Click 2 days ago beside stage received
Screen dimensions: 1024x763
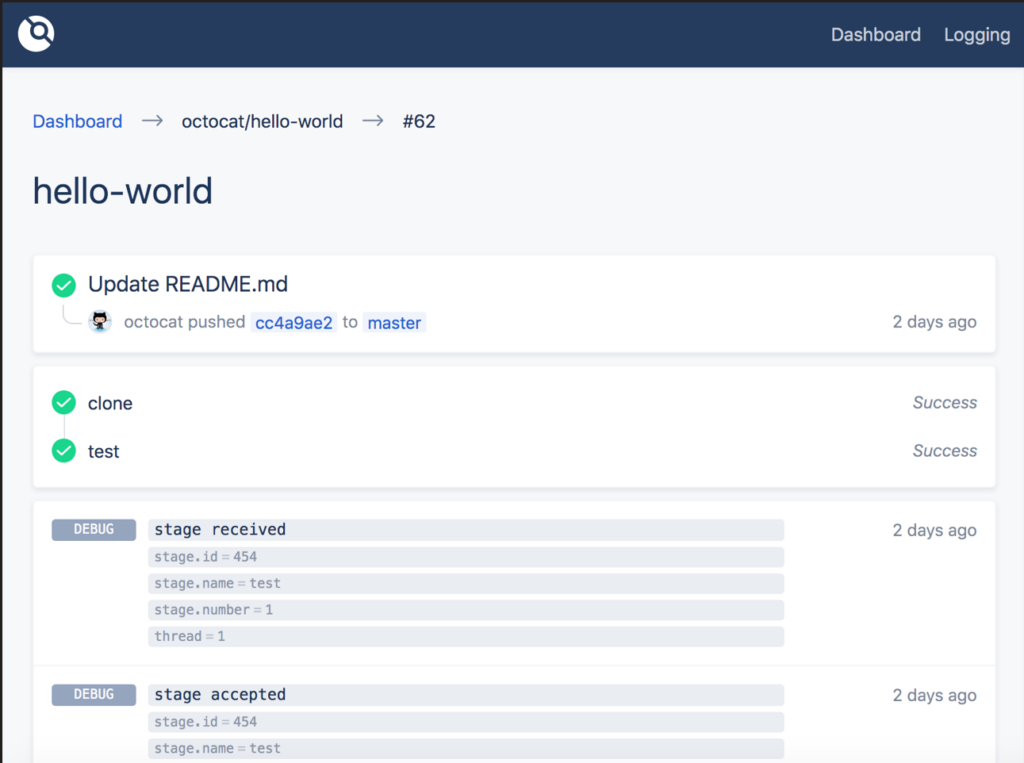(935, 530)
